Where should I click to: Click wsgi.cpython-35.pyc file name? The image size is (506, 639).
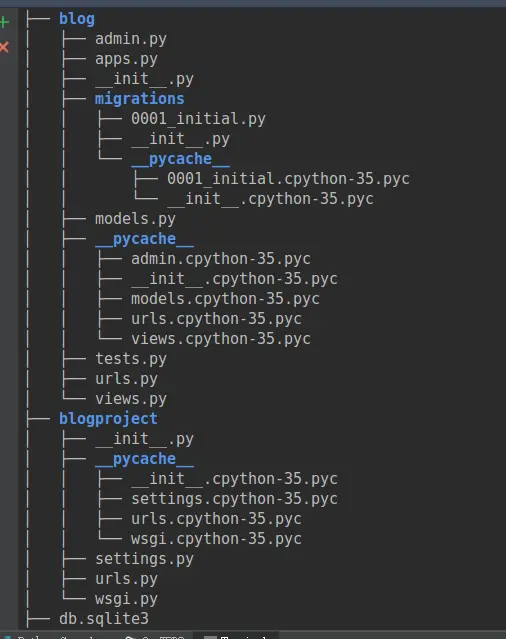[x=216, y=539]
